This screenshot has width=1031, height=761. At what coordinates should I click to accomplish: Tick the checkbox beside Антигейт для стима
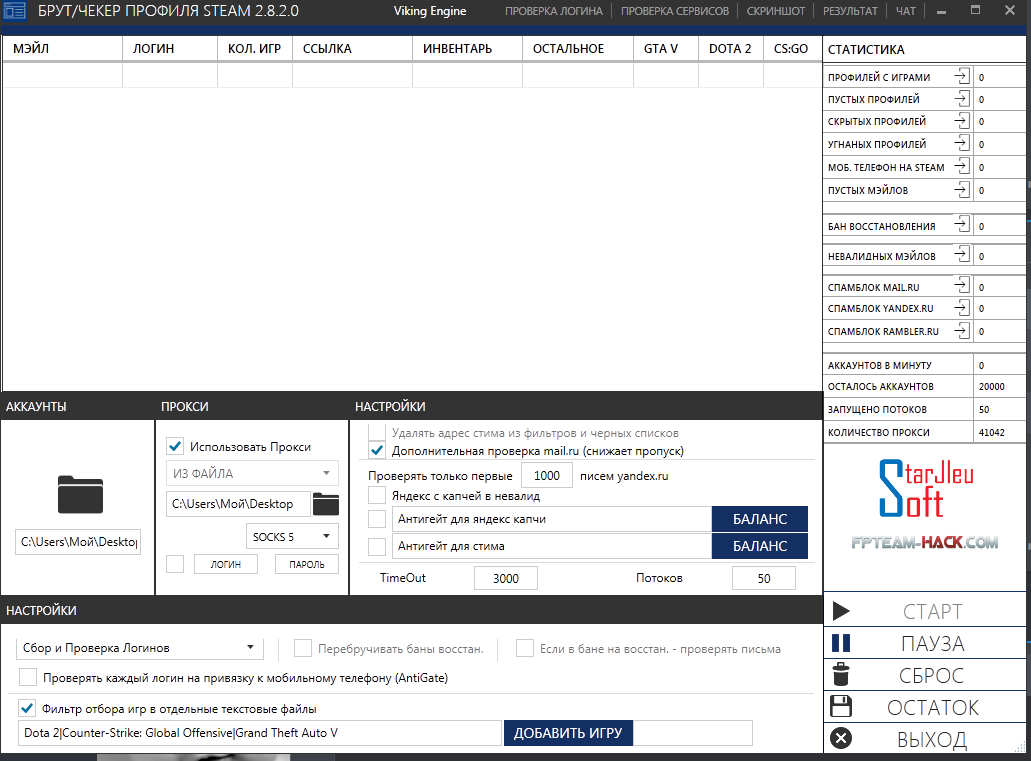pos(377,546)
